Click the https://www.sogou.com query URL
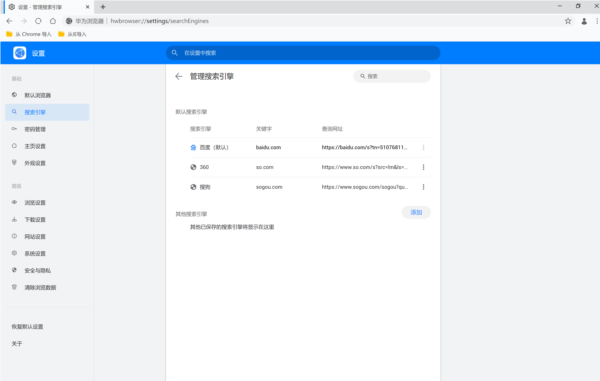Viewport: 600px width, 381px height. [364, 187]
